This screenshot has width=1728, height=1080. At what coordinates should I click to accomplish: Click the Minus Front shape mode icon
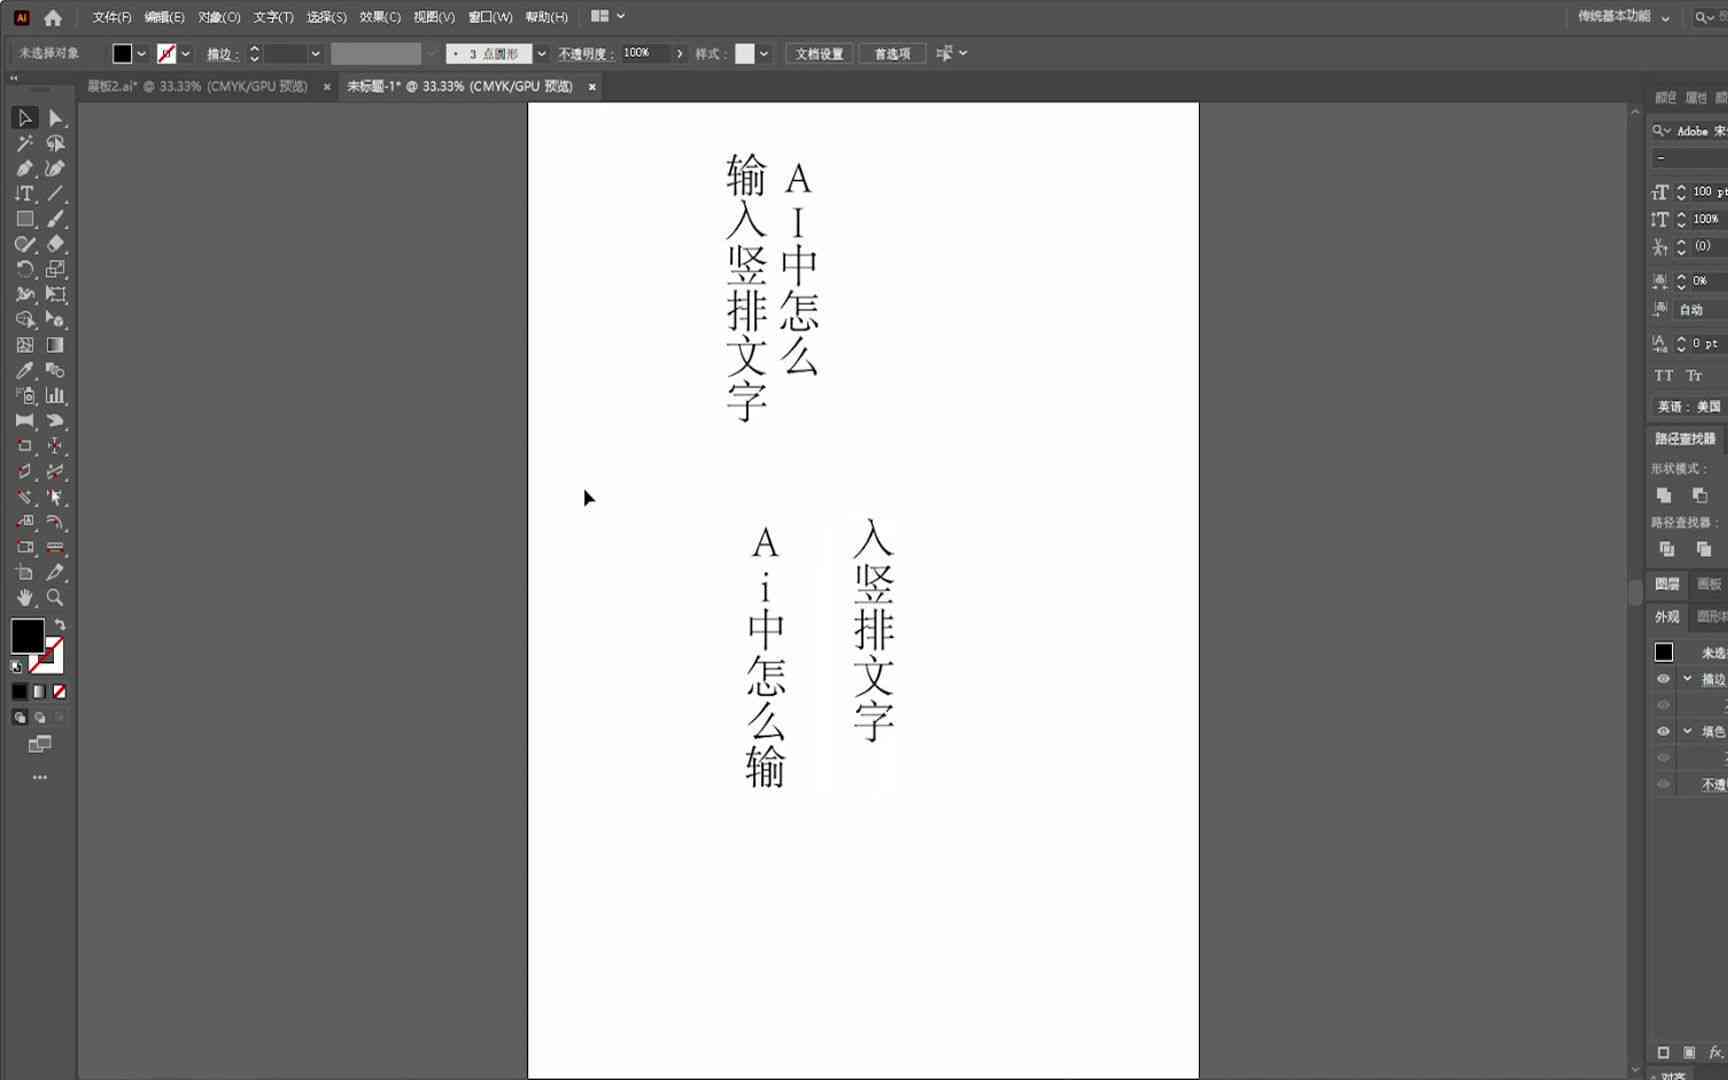(1700, 495)
